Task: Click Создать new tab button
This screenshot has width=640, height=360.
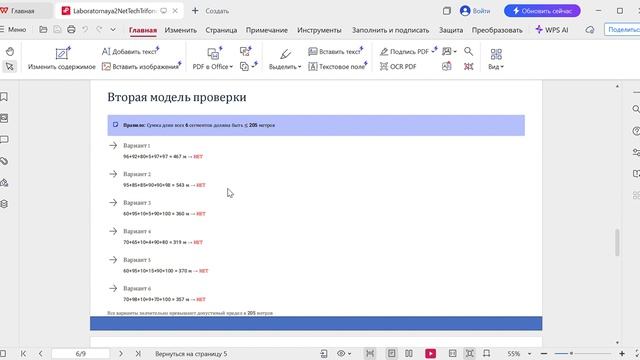Action: pyautogui.click(x=211, y=11)
